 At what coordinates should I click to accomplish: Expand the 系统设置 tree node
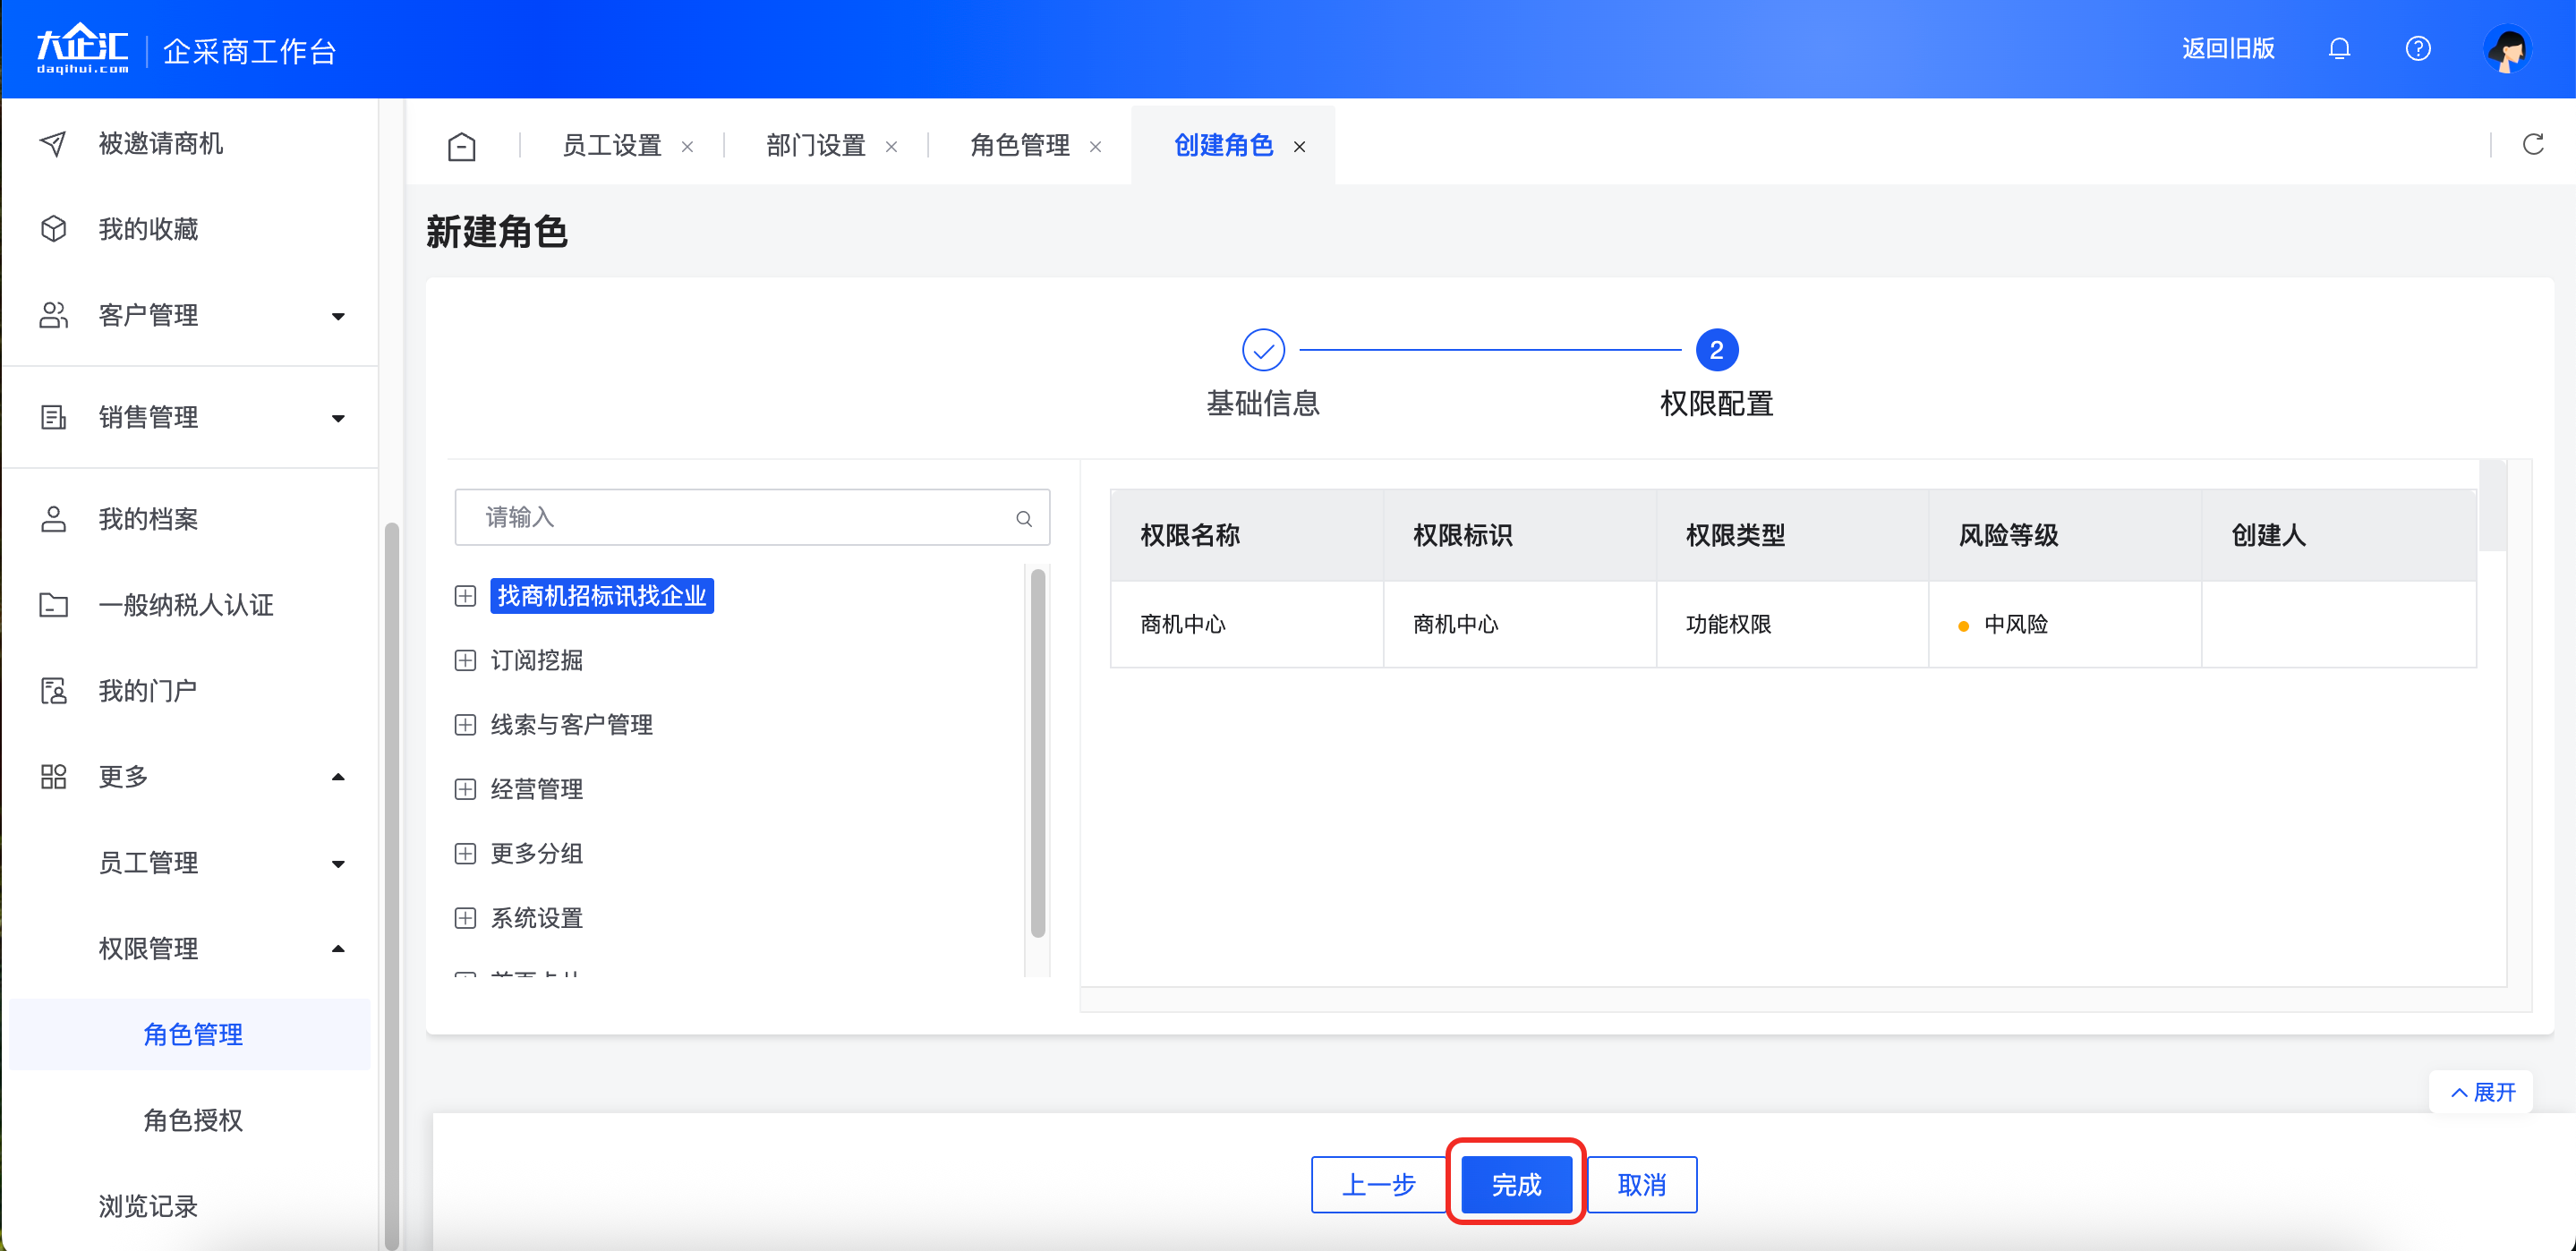point(465,918)
